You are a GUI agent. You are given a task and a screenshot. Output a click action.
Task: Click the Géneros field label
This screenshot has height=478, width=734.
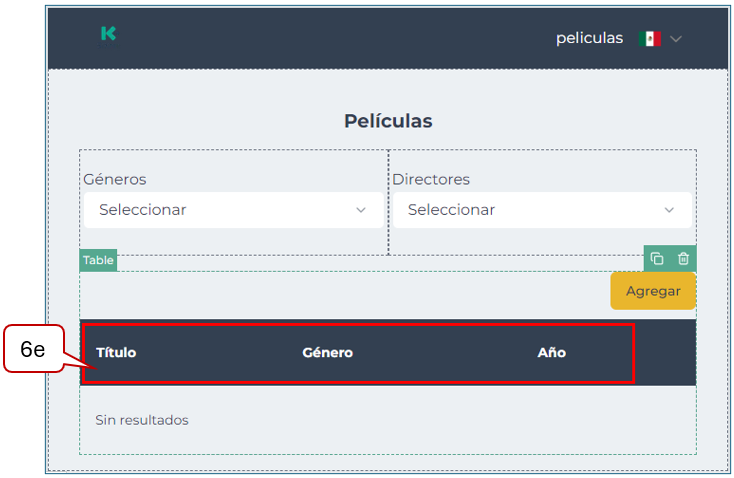coord(115,180)
